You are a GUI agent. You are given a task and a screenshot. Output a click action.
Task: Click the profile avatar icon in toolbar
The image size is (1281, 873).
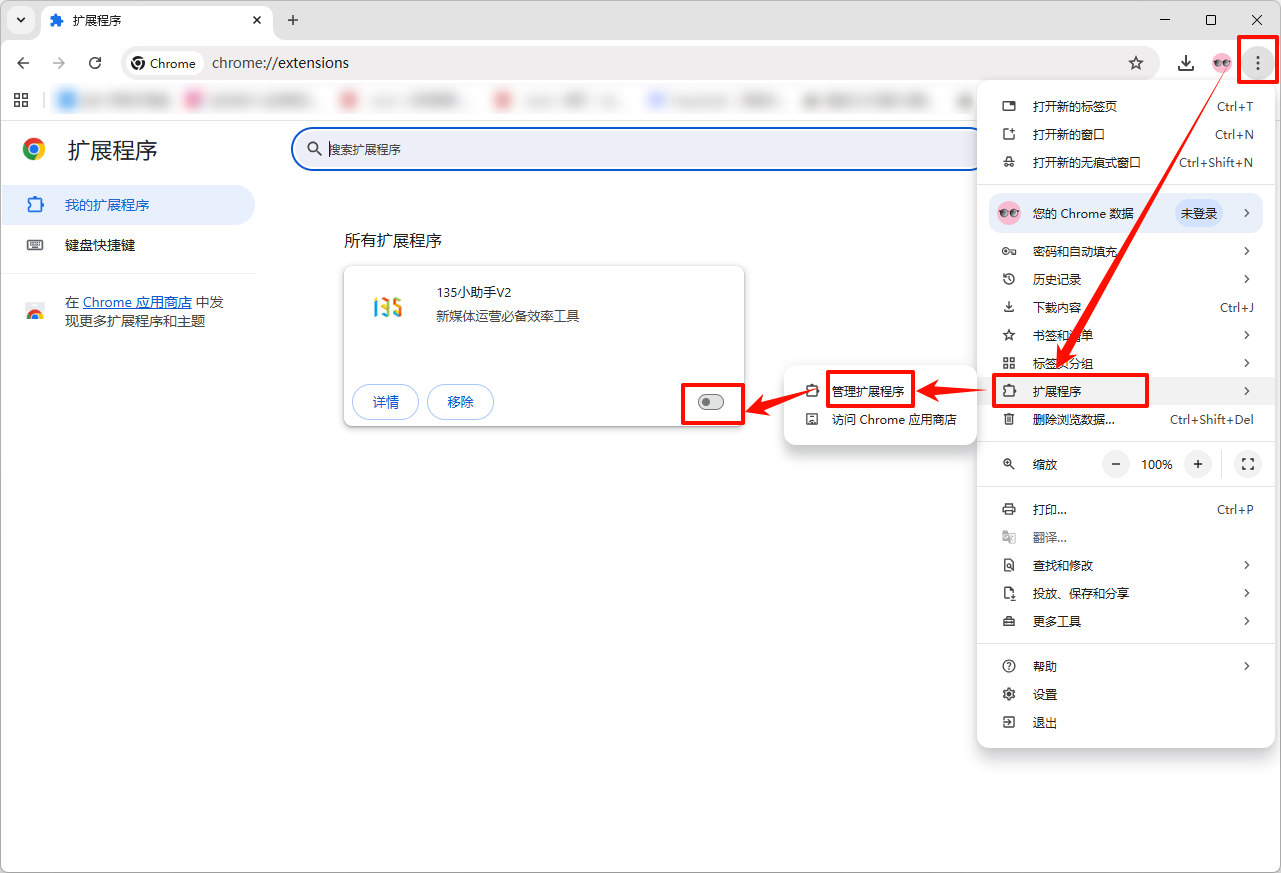pyautogui.click(x=1221, y=63)
